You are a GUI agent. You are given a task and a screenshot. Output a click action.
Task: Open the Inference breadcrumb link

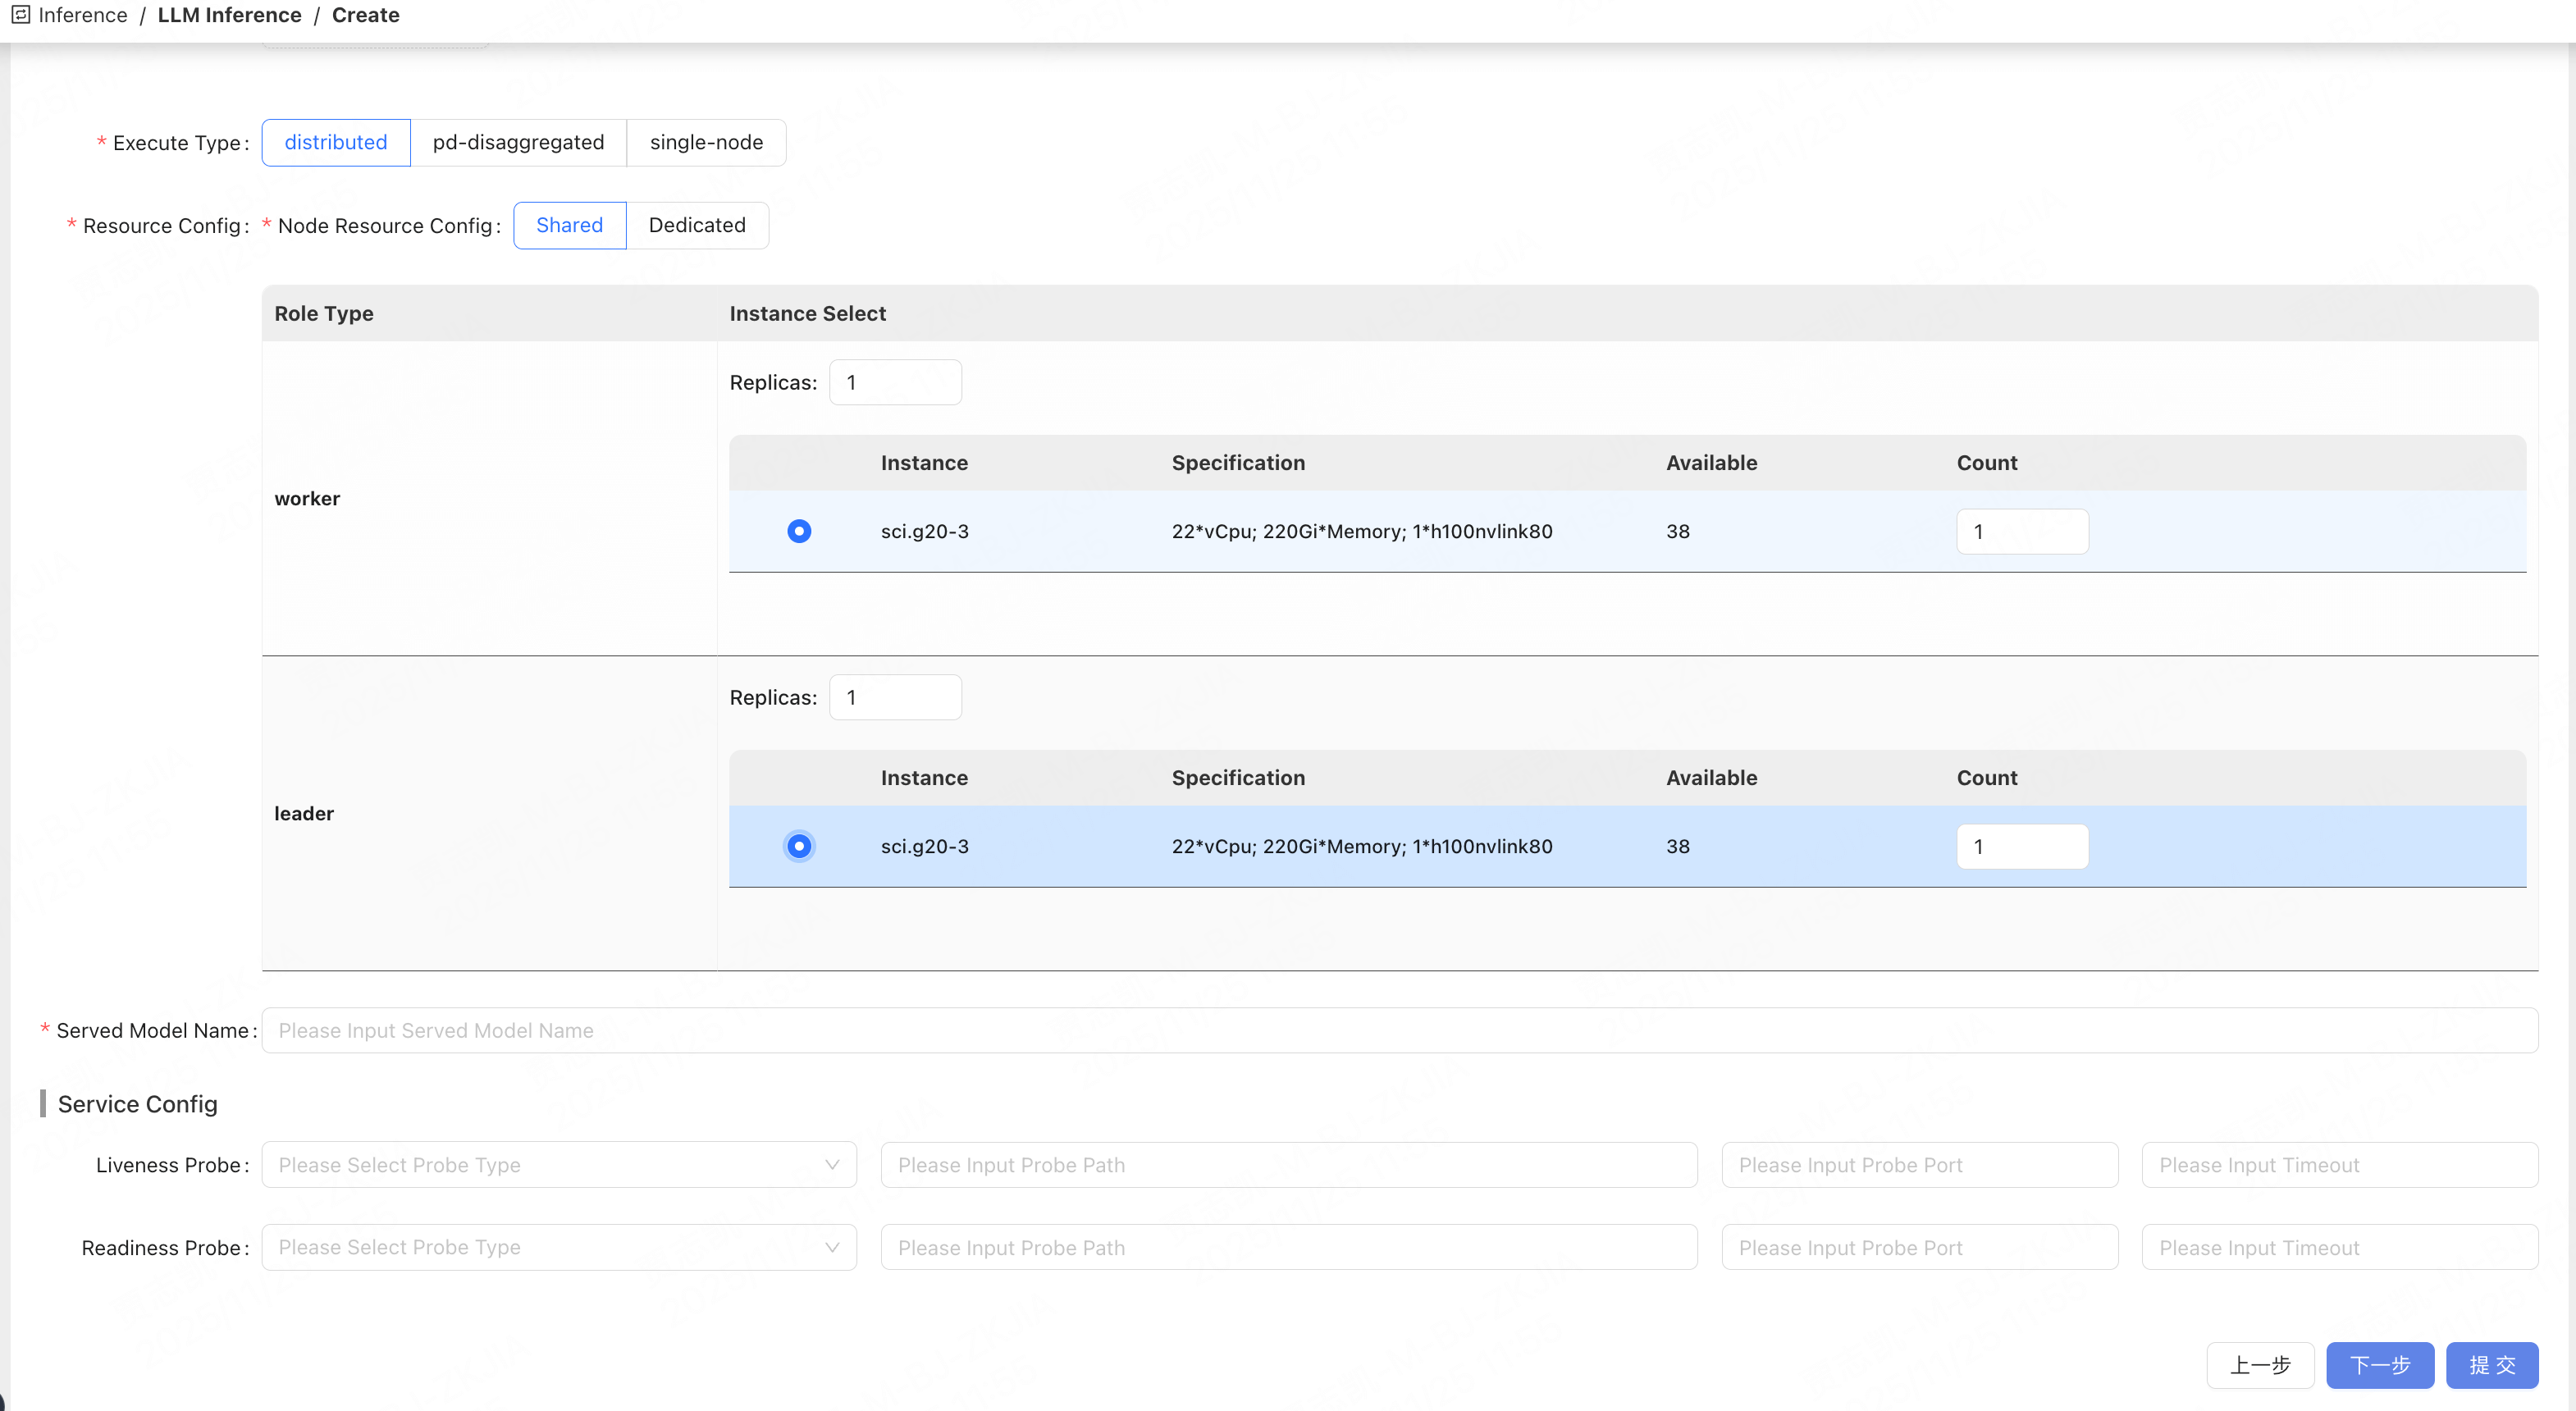click(83, 15)
